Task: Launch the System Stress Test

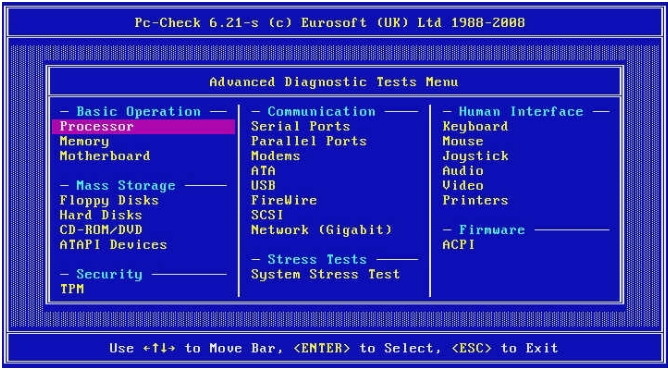Action: click(325, 274)
